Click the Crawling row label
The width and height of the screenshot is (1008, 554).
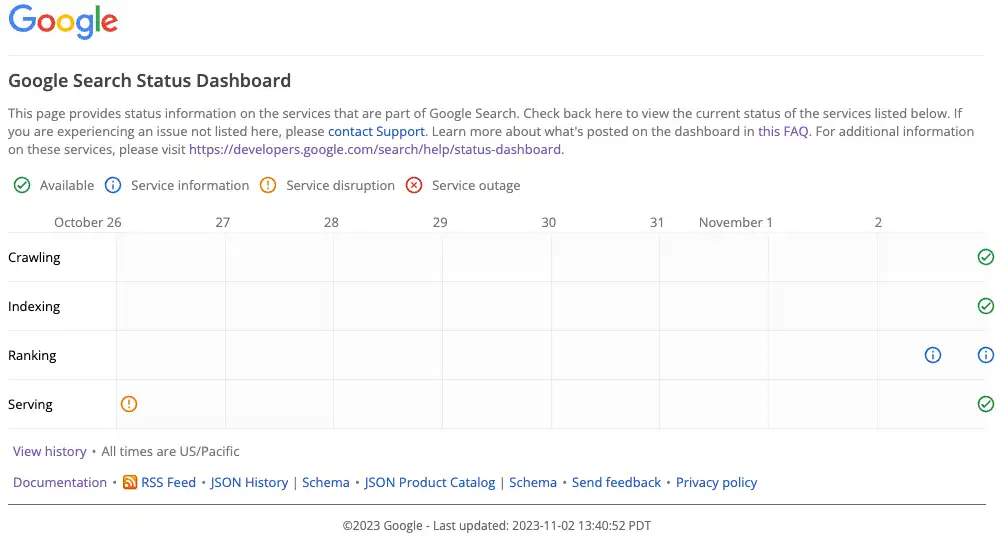coord(34,258)
